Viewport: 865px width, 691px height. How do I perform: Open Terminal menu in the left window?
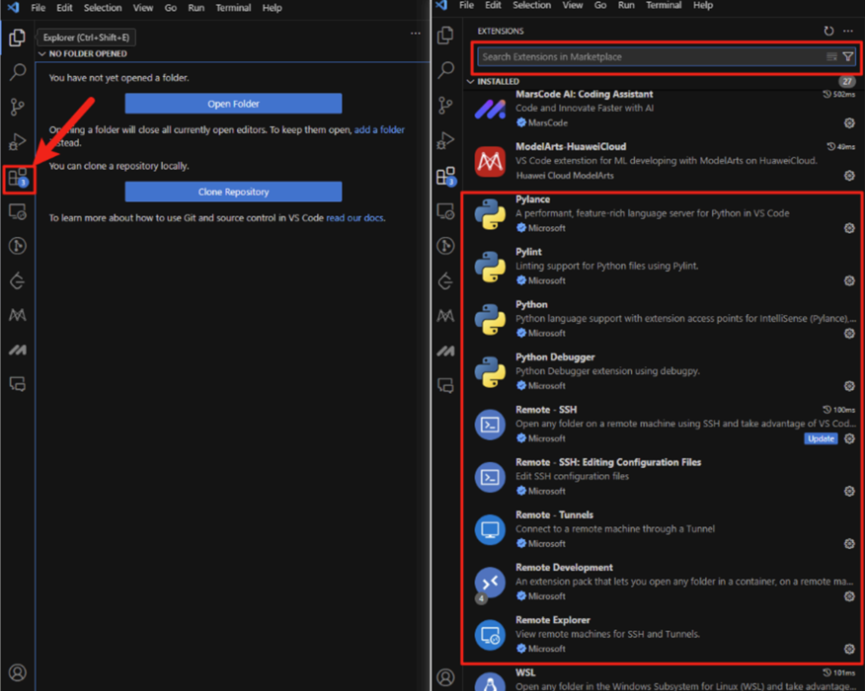(233, 8)
